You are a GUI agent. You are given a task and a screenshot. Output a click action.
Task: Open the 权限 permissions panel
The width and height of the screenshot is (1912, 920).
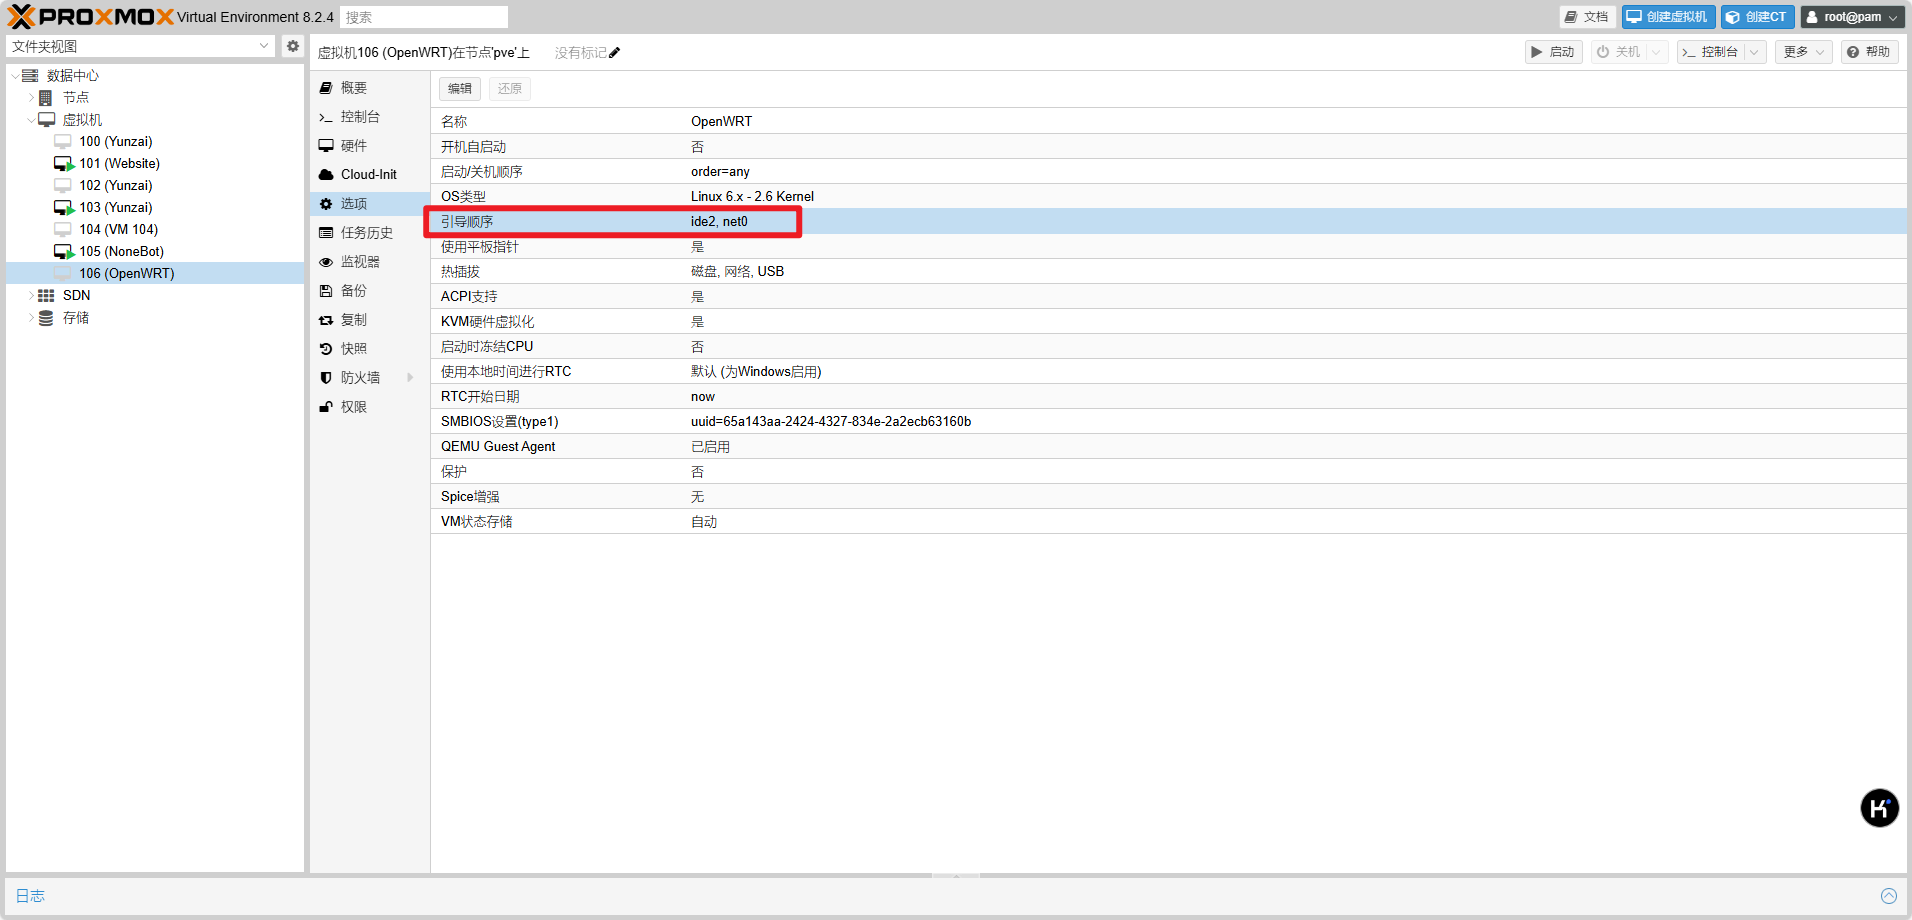353,407
